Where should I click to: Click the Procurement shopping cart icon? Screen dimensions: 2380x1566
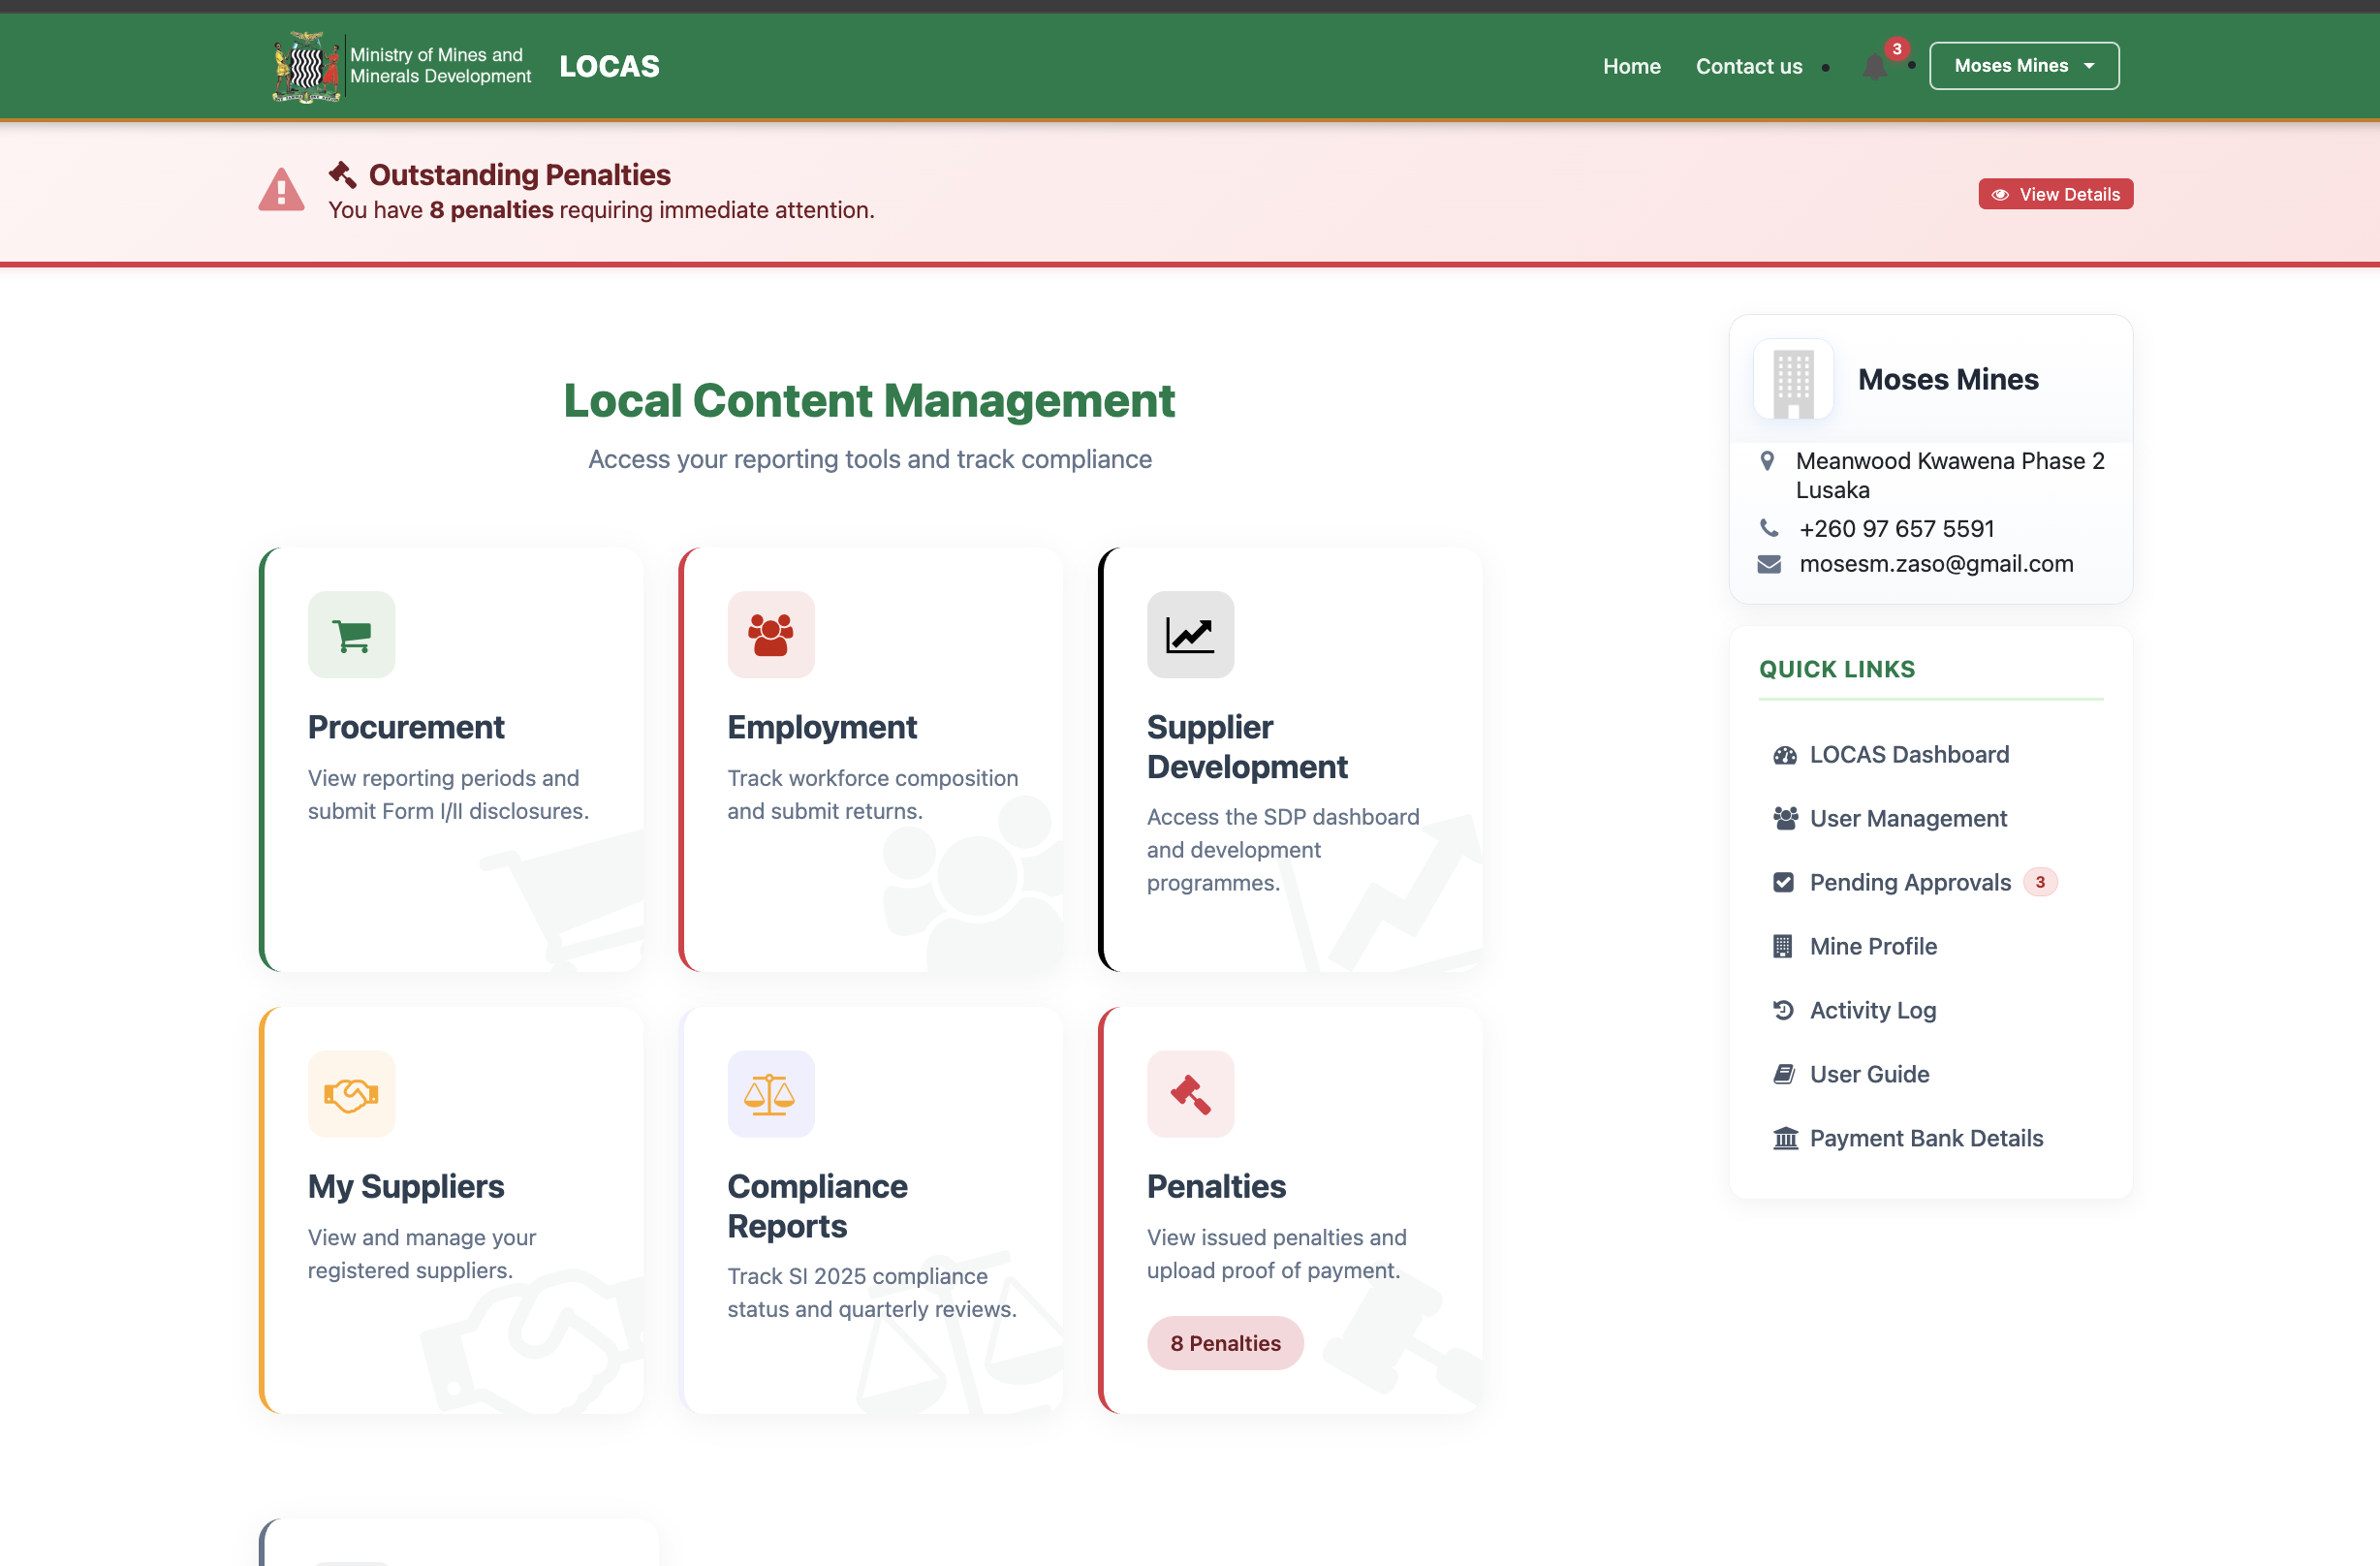[351, 635]
